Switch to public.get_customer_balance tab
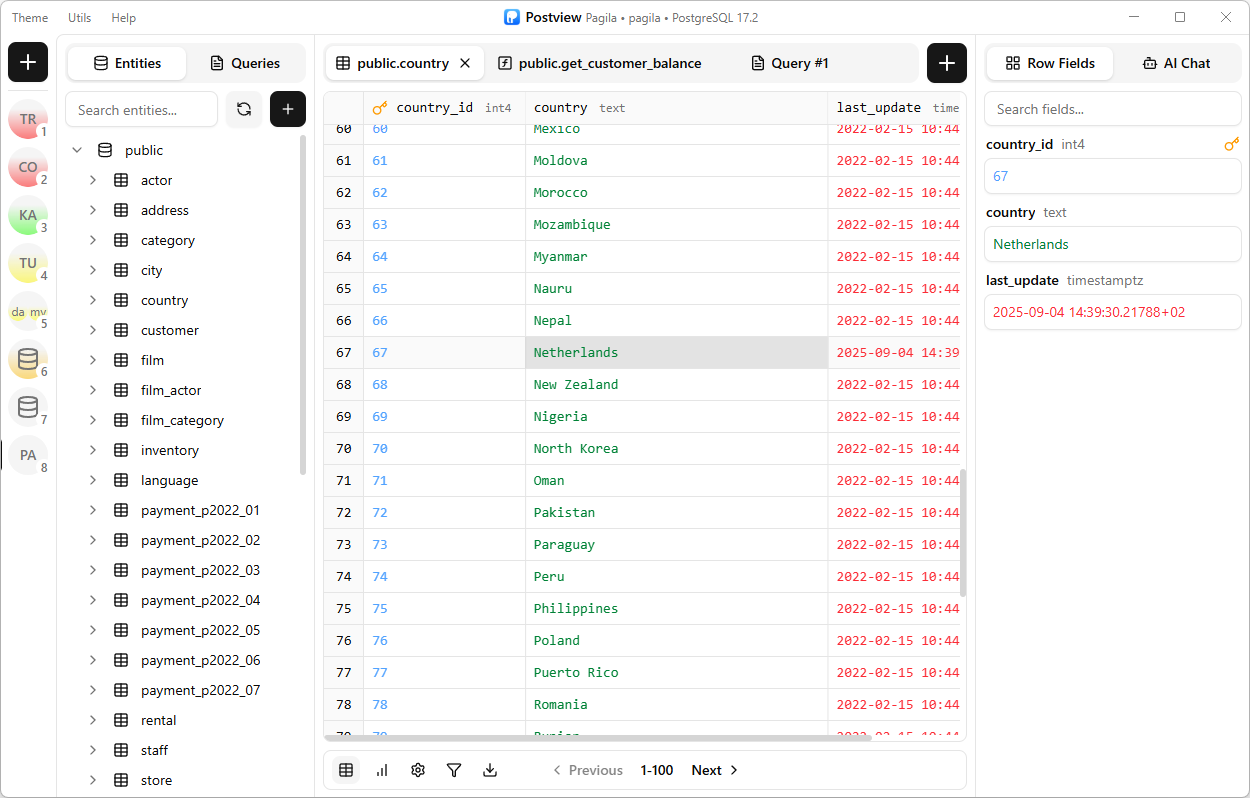Screen dimensions: 1250x798 [x=599, y=63]
